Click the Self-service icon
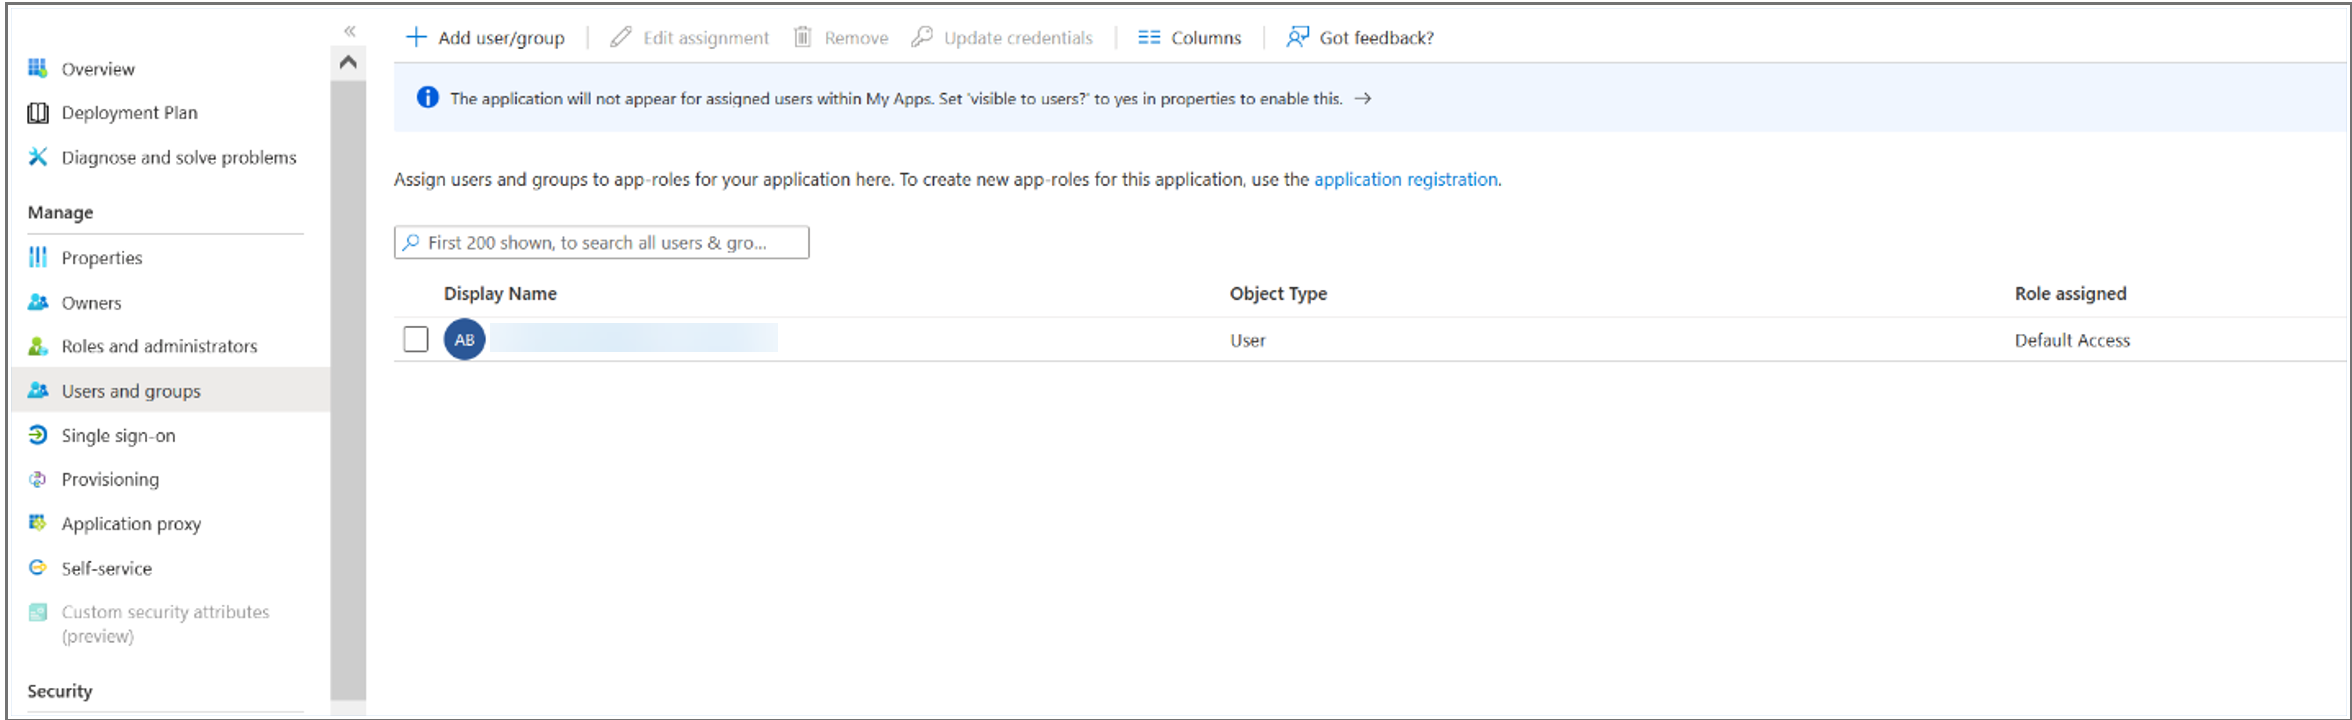This screenshot has width=2352, height=720. click(x=38, y=567)
